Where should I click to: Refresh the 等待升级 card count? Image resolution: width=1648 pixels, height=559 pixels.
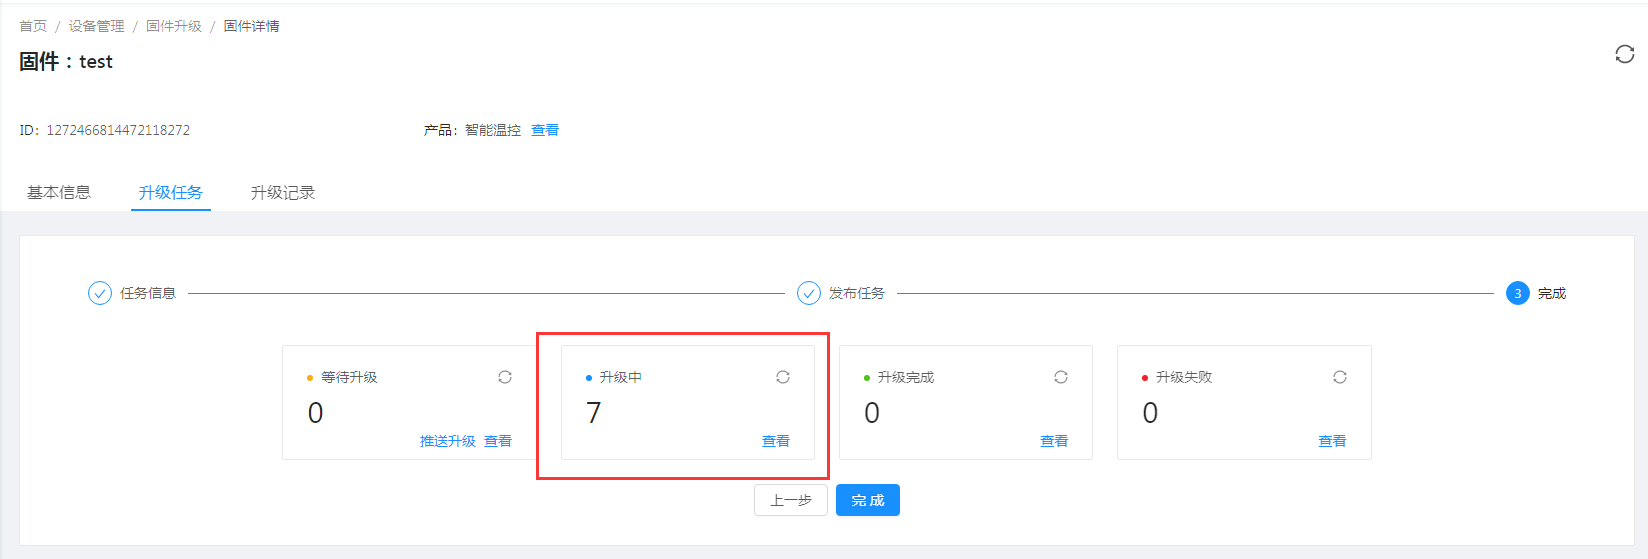(505, 377)
